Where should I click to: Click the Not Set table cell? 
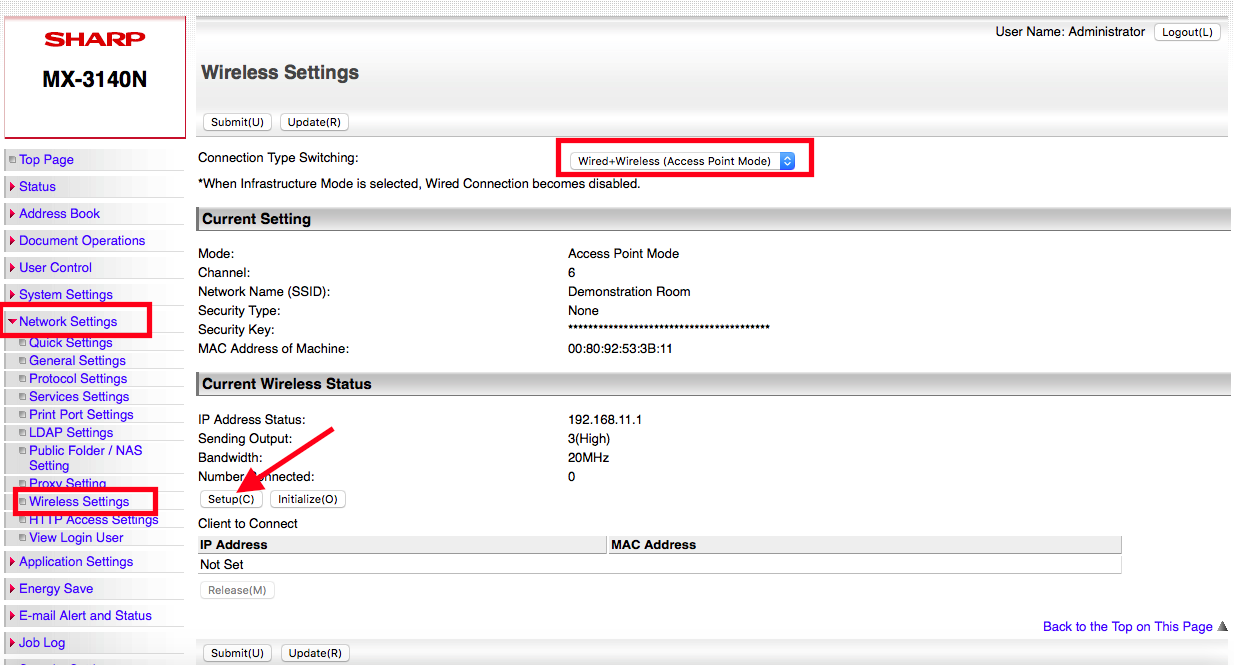tap(660, 565)
